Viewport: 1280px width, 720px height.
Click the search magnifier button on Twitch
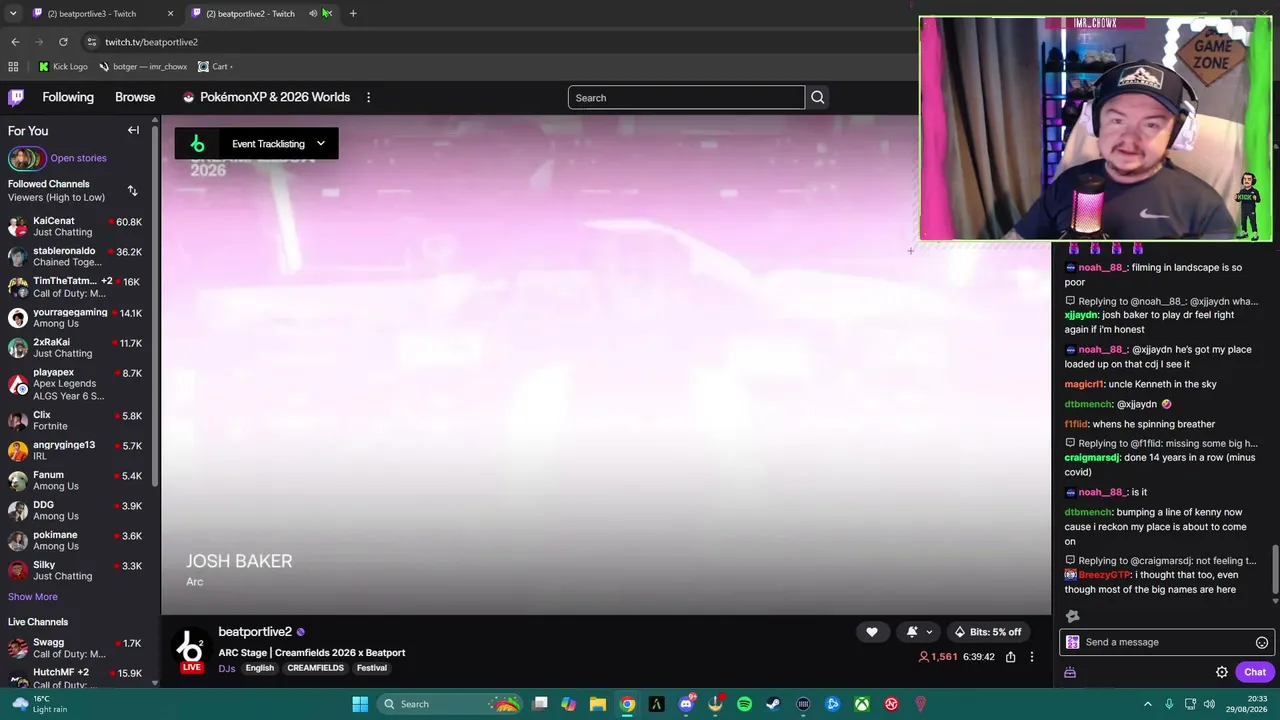tap(818, 97)
